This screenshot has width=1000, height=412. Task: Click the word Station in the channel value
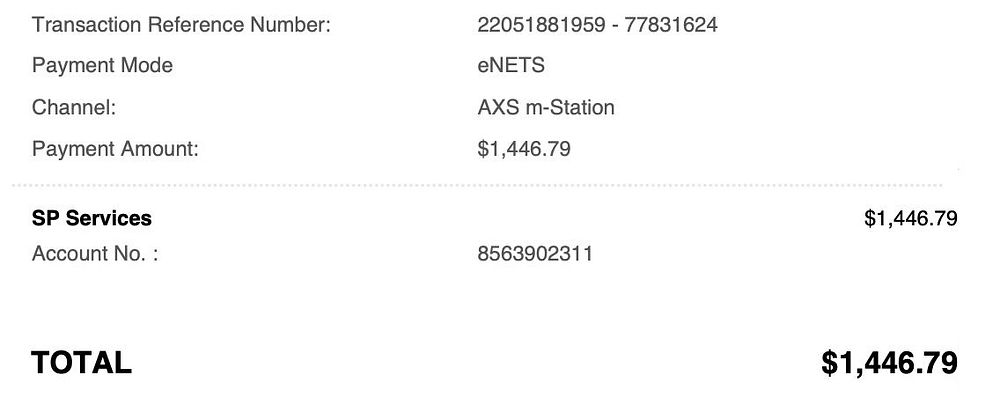[x=582, y=107]
